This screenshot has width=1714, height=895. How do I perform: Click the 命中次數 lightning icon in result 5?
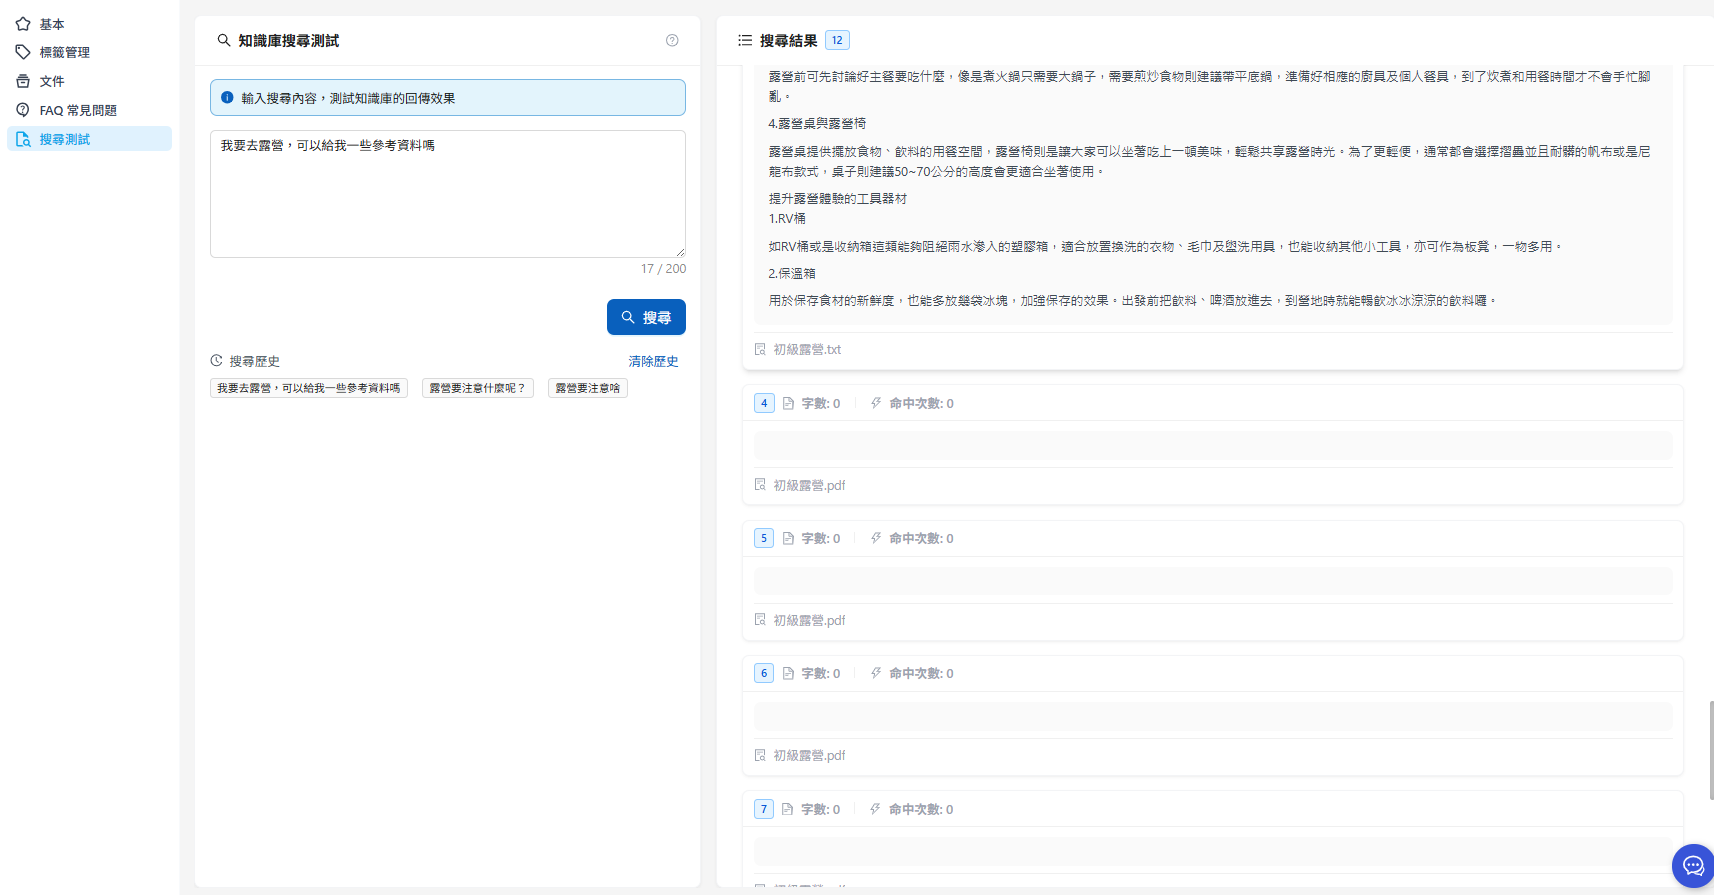[876, 538]
